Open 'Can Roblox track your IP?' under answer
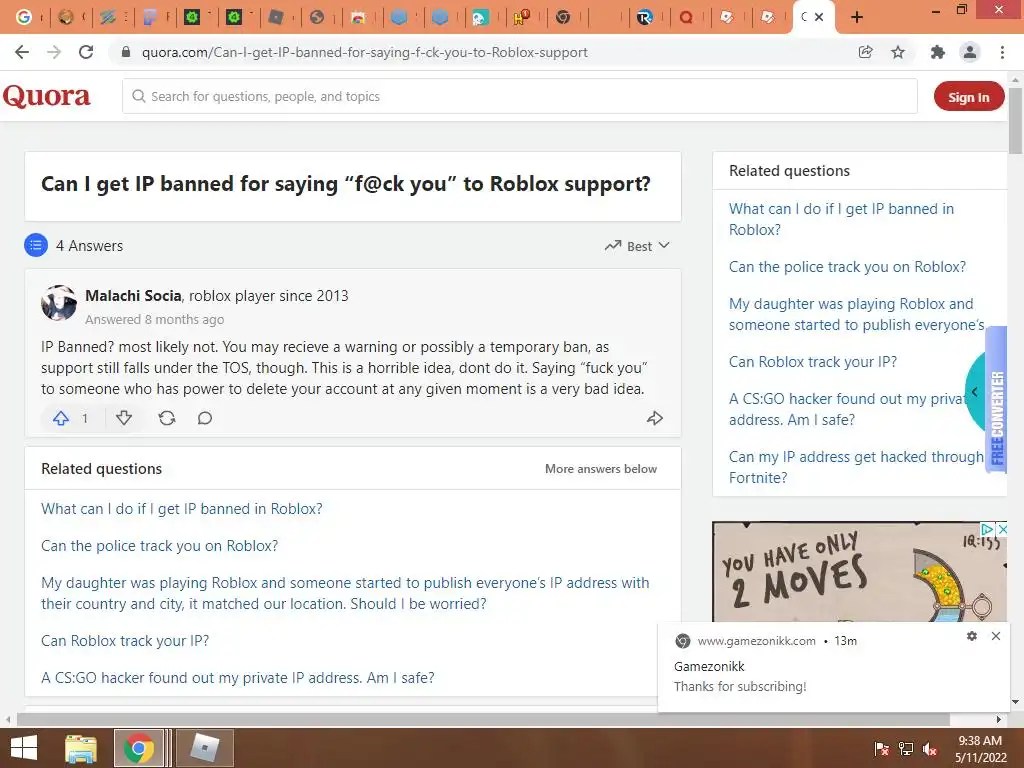 click(x=125, y=641)
